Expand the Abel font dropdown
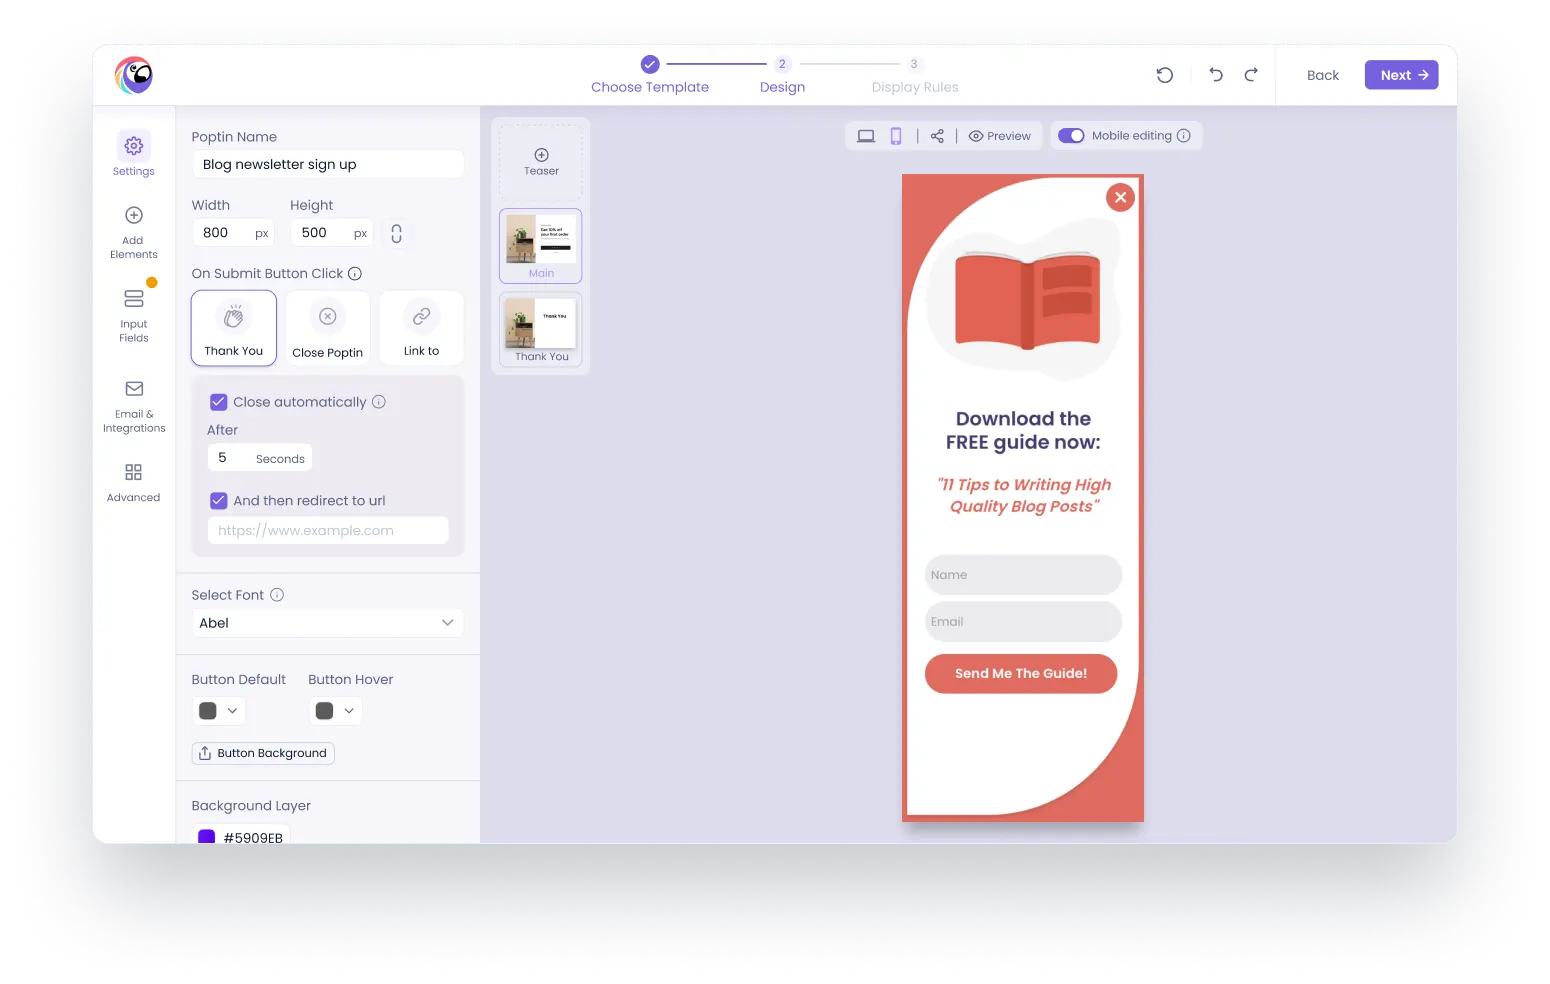Viewport: 1550px width, 984px height. click(328, 623)
